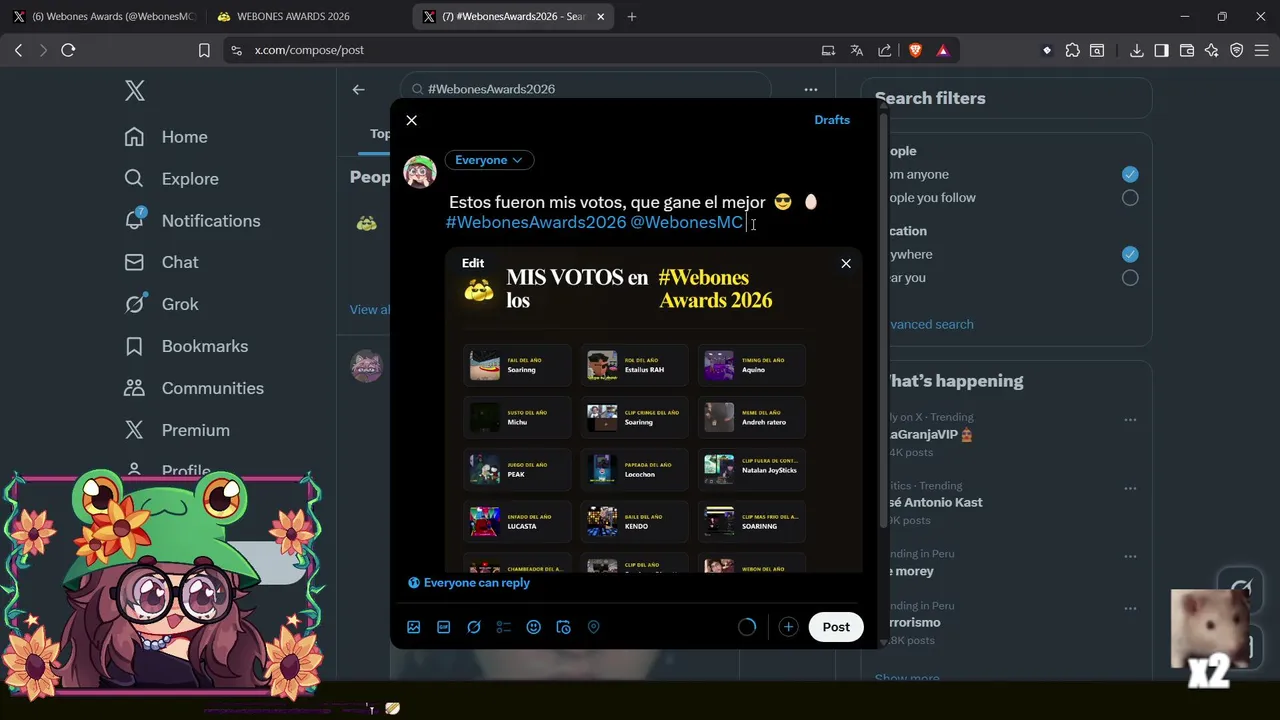
Task: Reload the page
Action: click(x=68, y=50)
